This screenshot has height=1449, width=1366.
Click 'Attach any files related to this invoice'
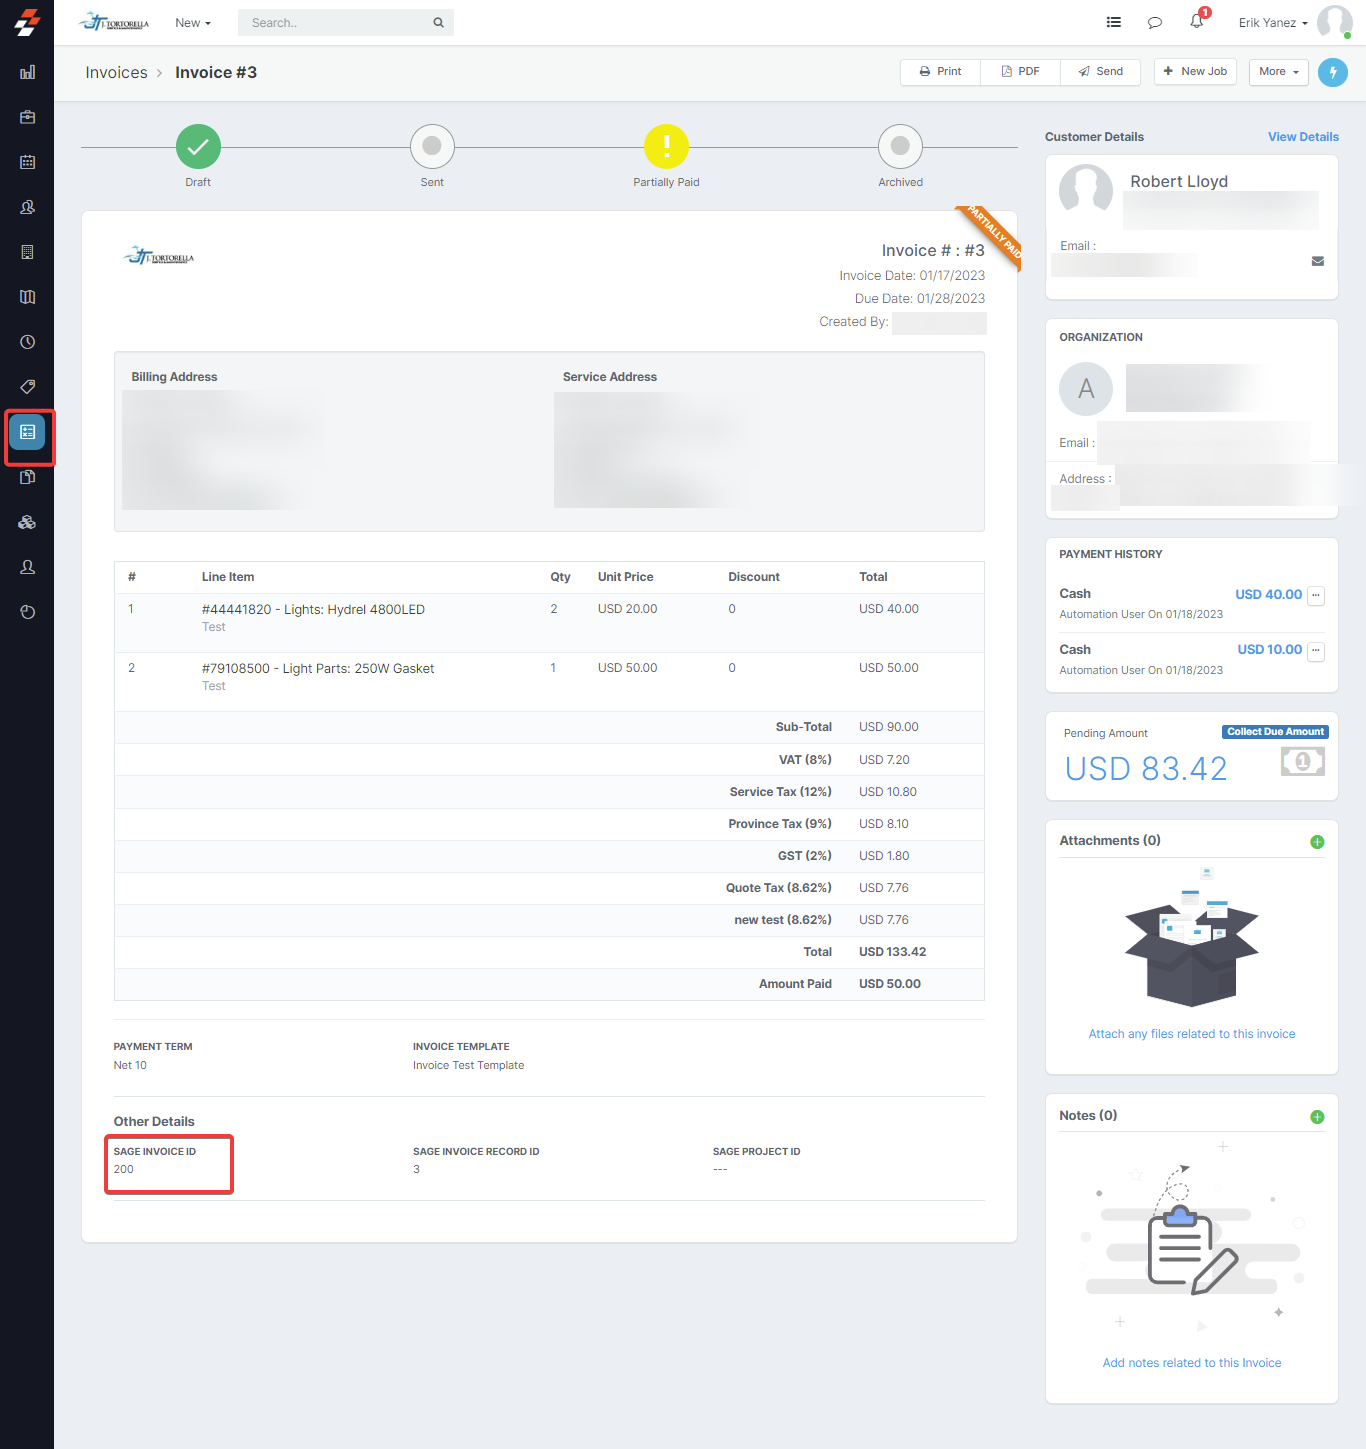pyautogui.click(x=1192, y=1034)
